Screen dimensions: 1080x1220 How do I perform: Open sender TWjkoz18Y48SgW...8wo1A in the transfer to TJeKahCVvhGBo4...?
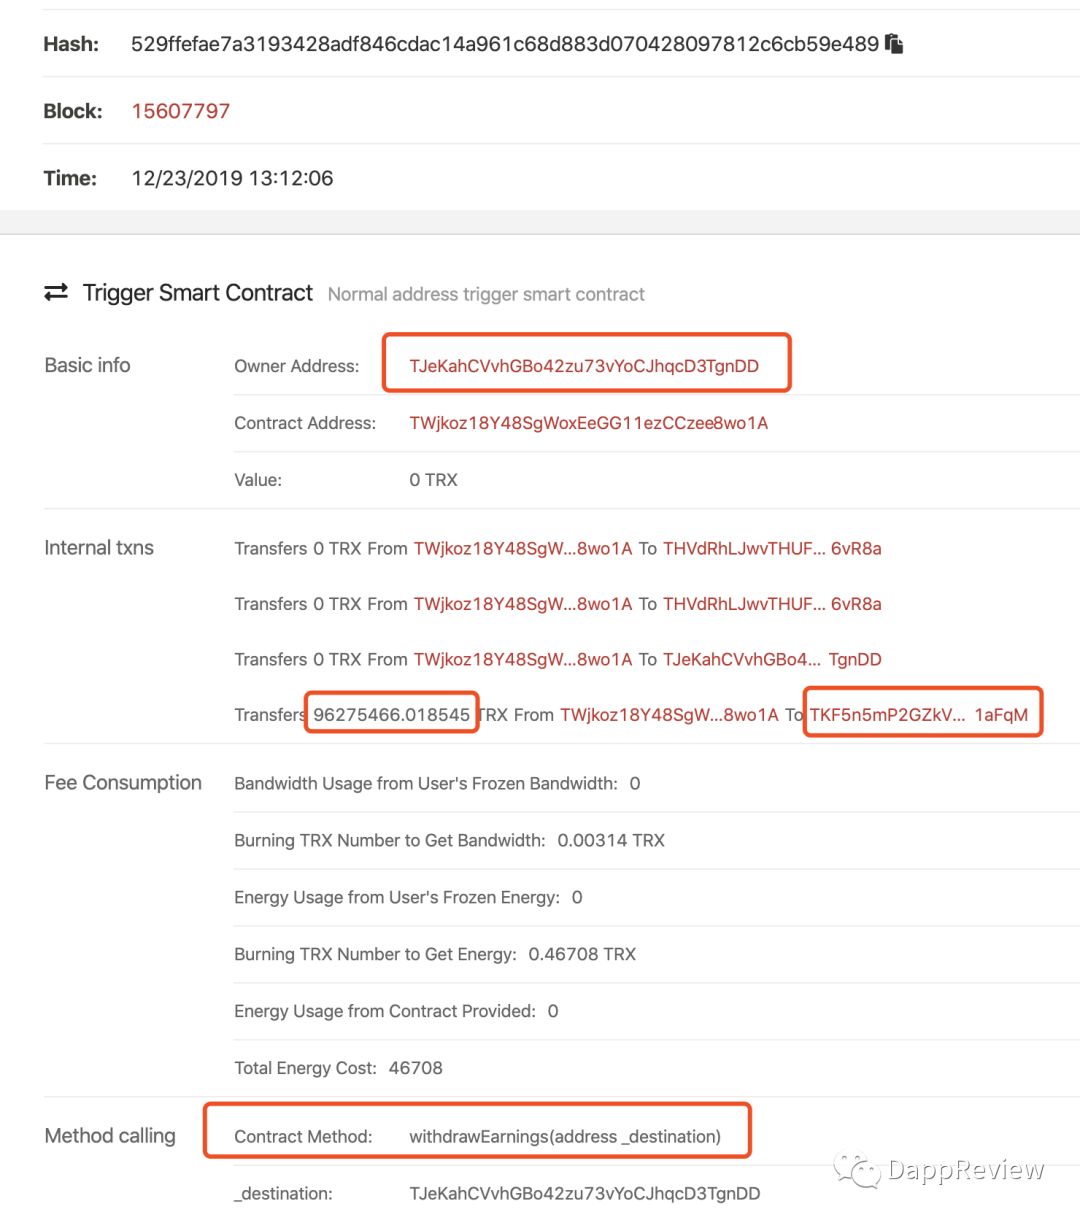point(523,660)
